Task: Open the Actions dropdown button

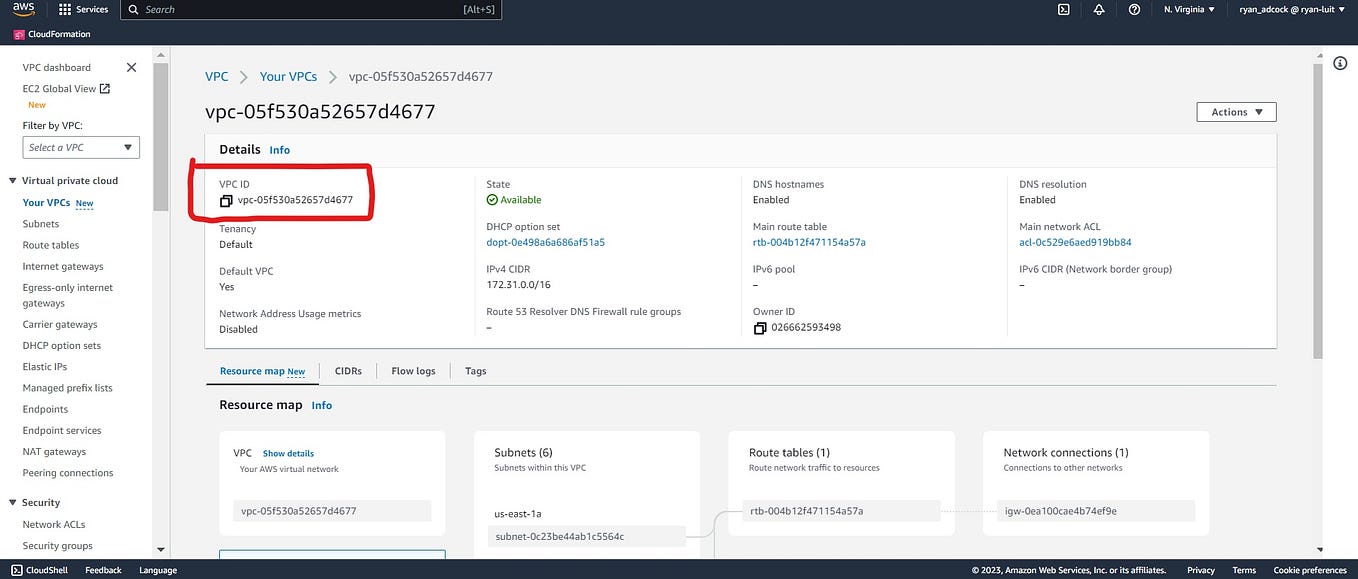Action: click(1236, 112)
